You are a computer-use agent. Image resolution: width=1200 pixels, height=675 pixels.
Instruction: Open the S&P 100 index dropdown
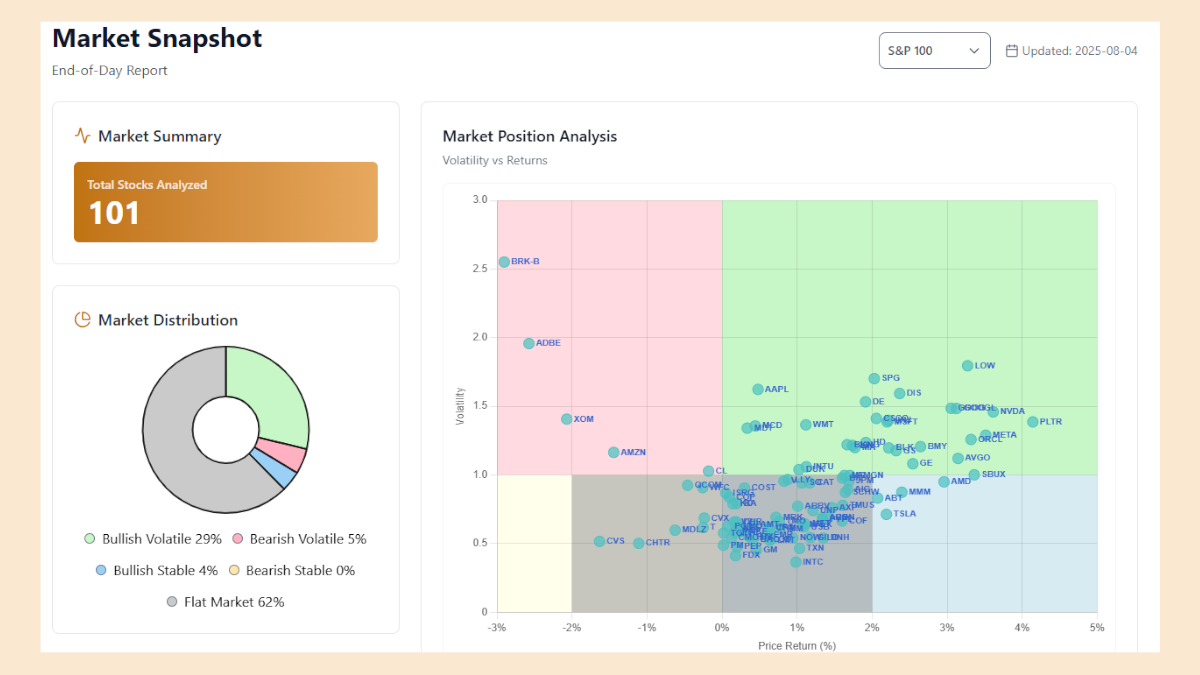(934, 51)
